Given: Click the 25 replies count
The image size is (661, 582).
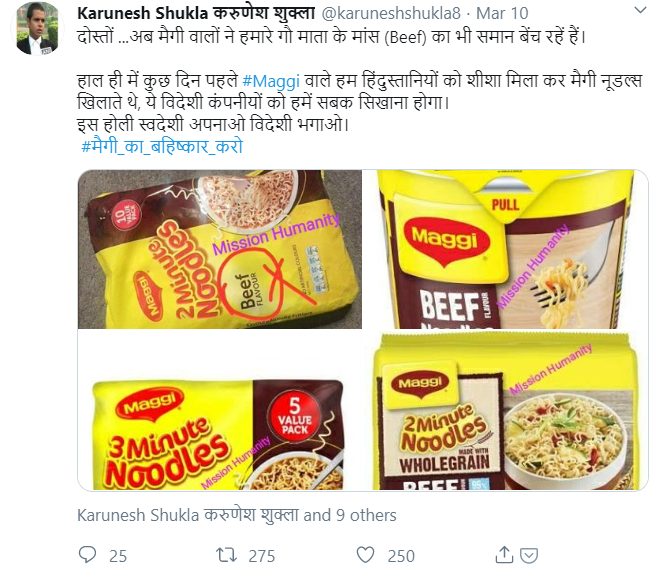Looking at the screenshot, I should tap(118, 556).
